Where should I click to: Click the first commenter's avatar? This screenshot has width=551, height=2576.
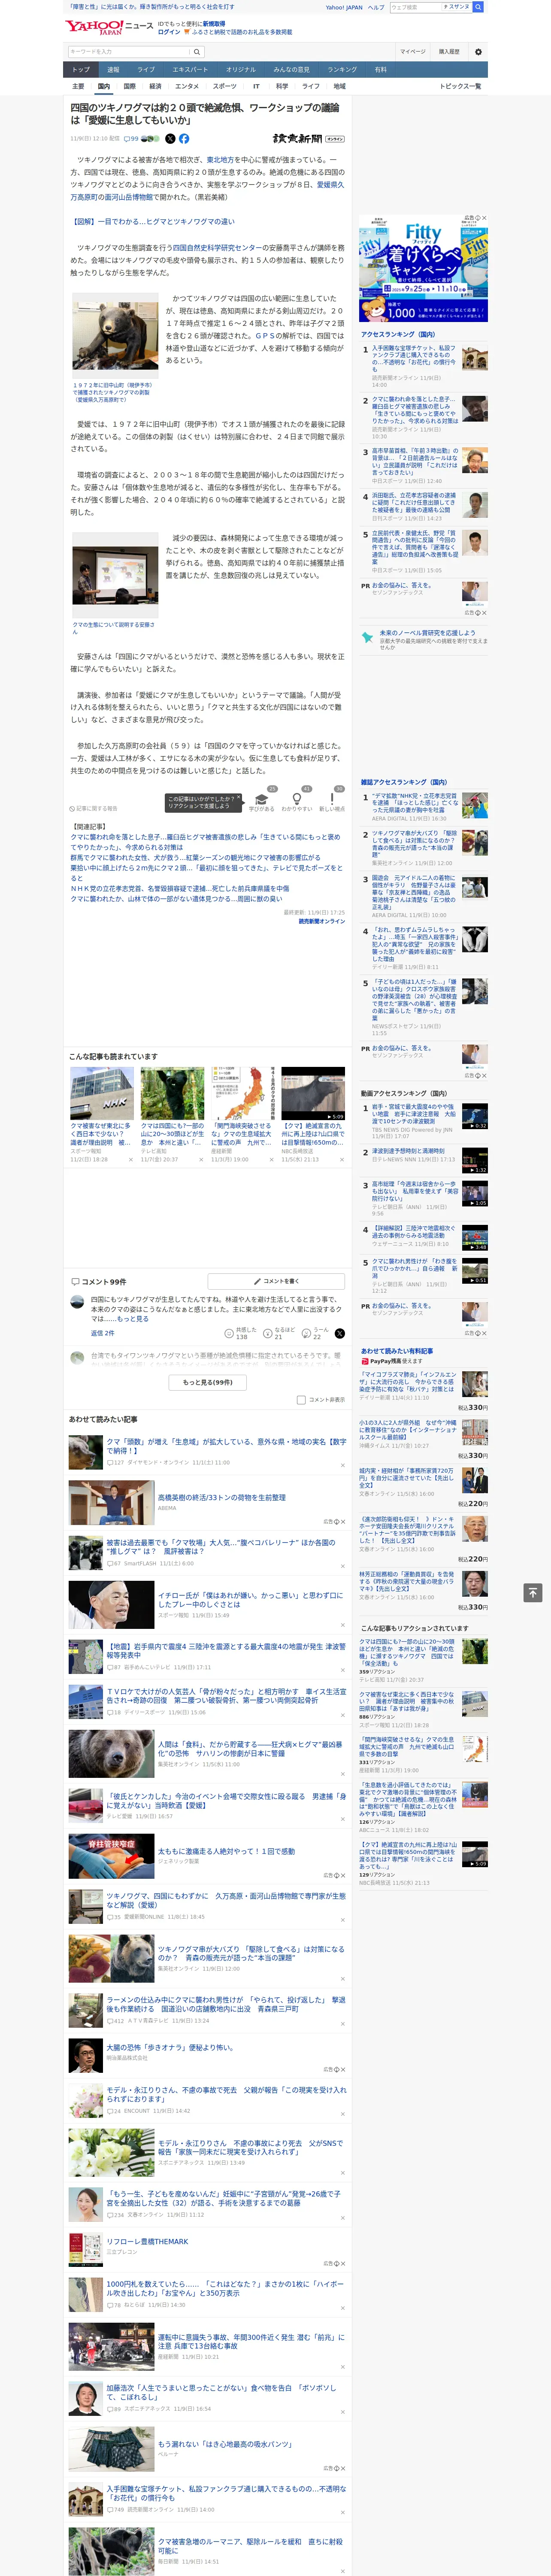[76, 1302]
